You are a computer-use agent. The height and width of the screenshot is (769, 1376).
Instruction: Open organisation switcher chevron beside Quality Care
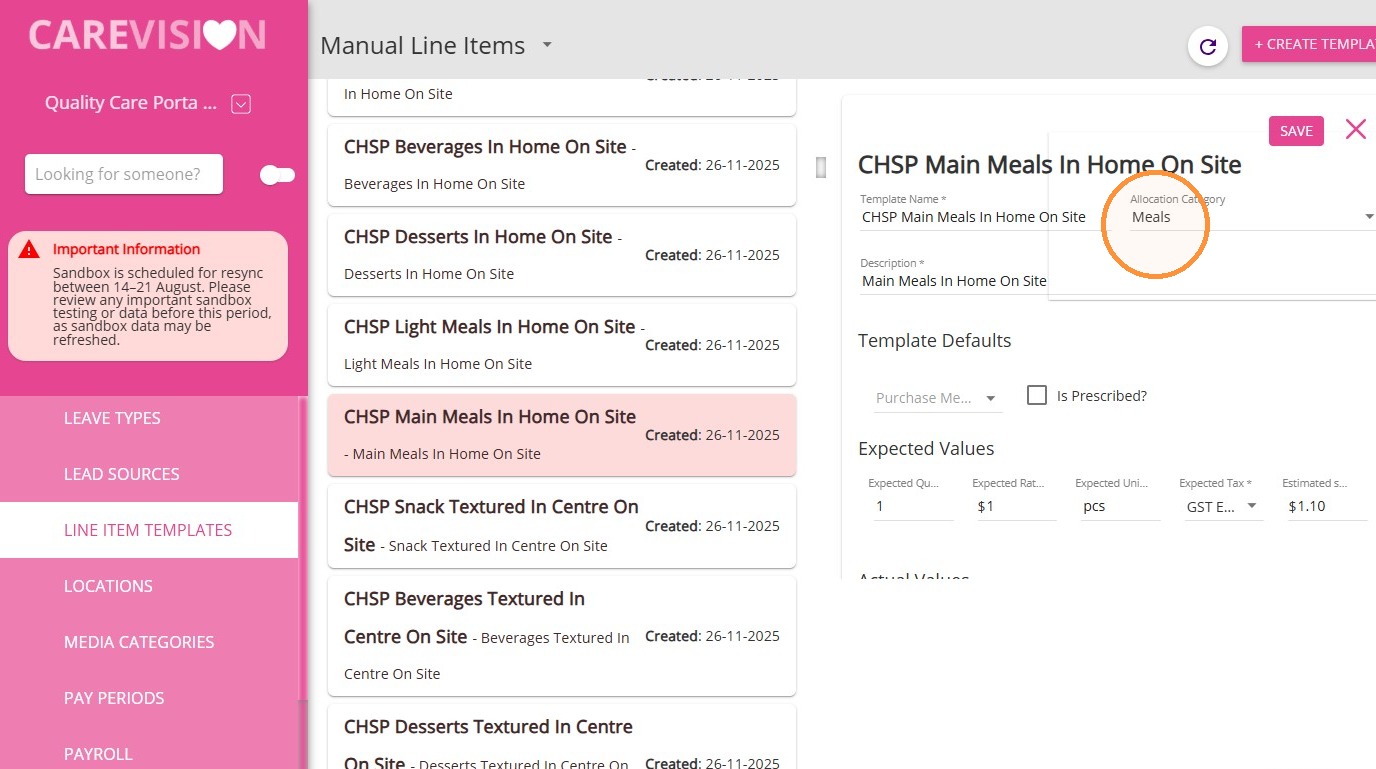click(x=240, y=103)
